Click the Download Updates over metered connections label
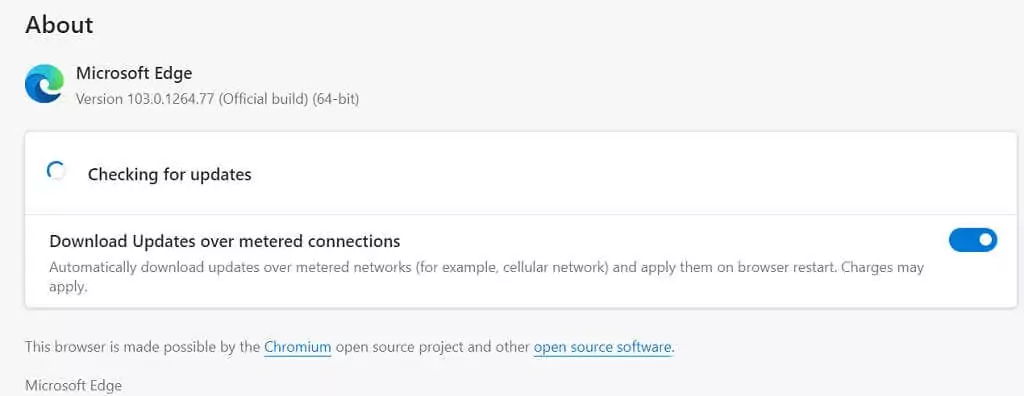Image resolution: width=1024 pixels, height=396 pixels. (x=225, y=241)
